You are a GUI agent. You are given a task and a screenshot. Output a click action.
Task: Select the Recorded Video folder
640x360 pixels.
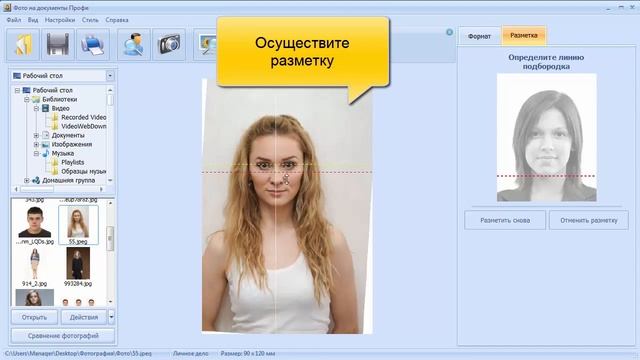[84, 117]
